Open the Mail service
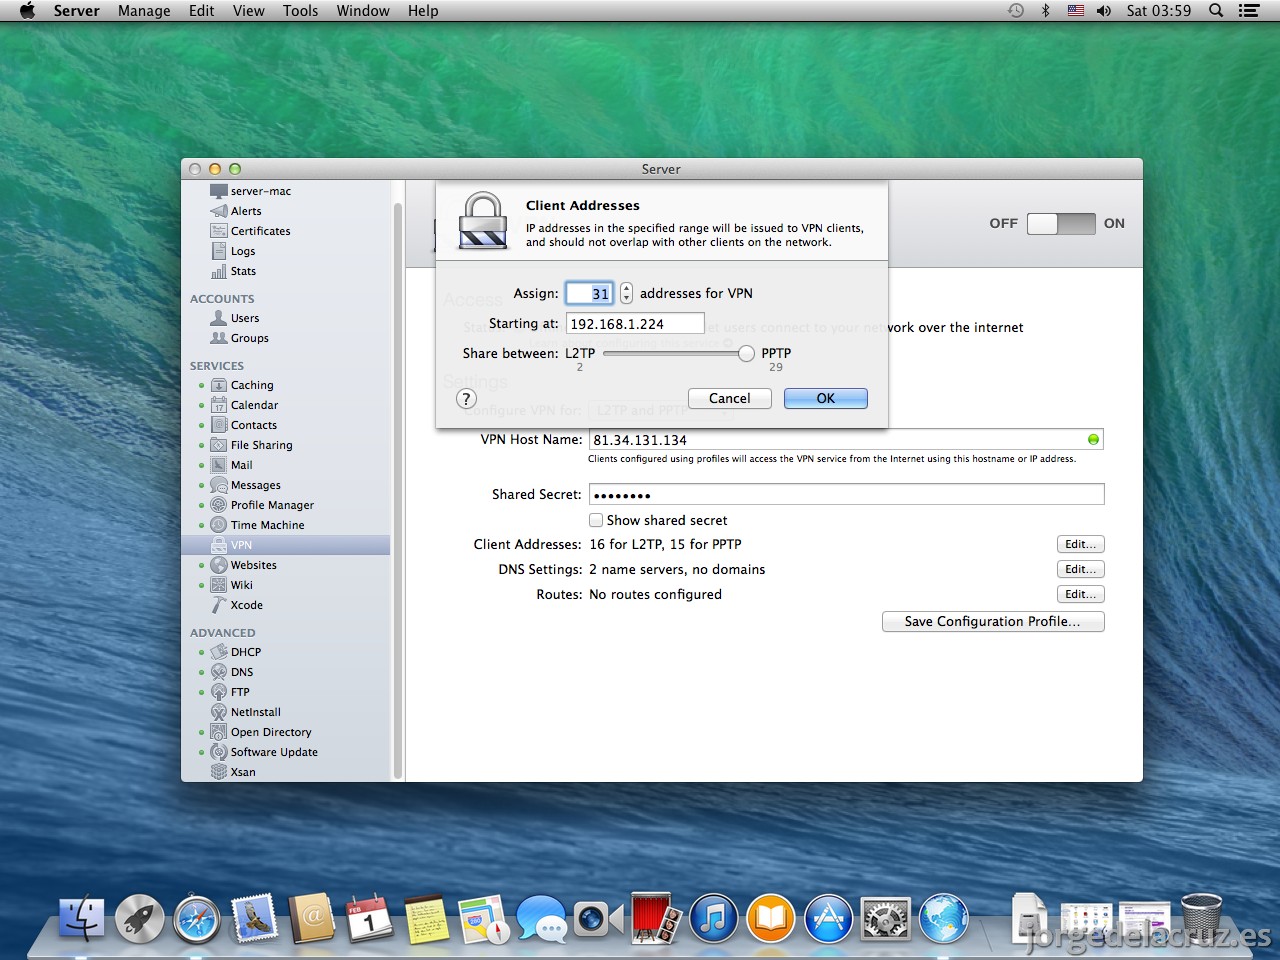1280x960 pixels. 232,465
